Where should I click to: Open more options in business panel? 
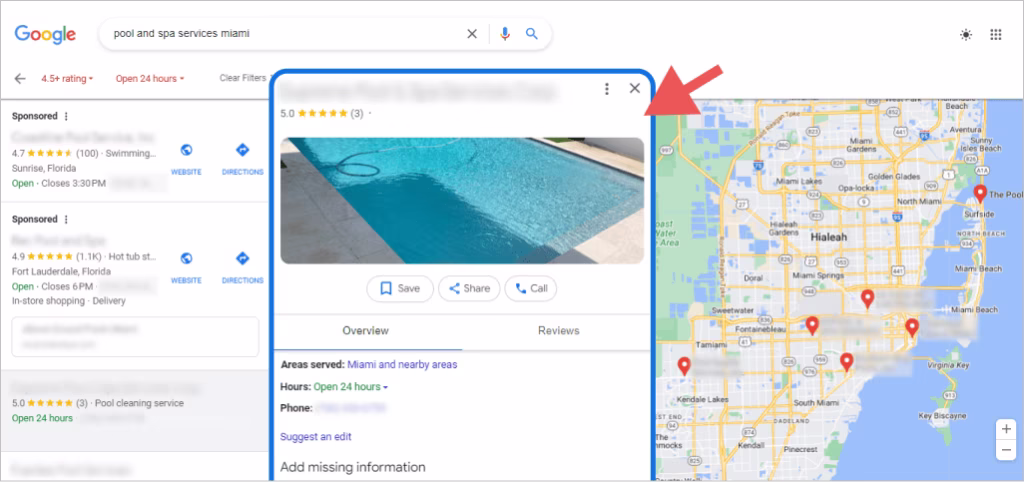pos(607,89)
